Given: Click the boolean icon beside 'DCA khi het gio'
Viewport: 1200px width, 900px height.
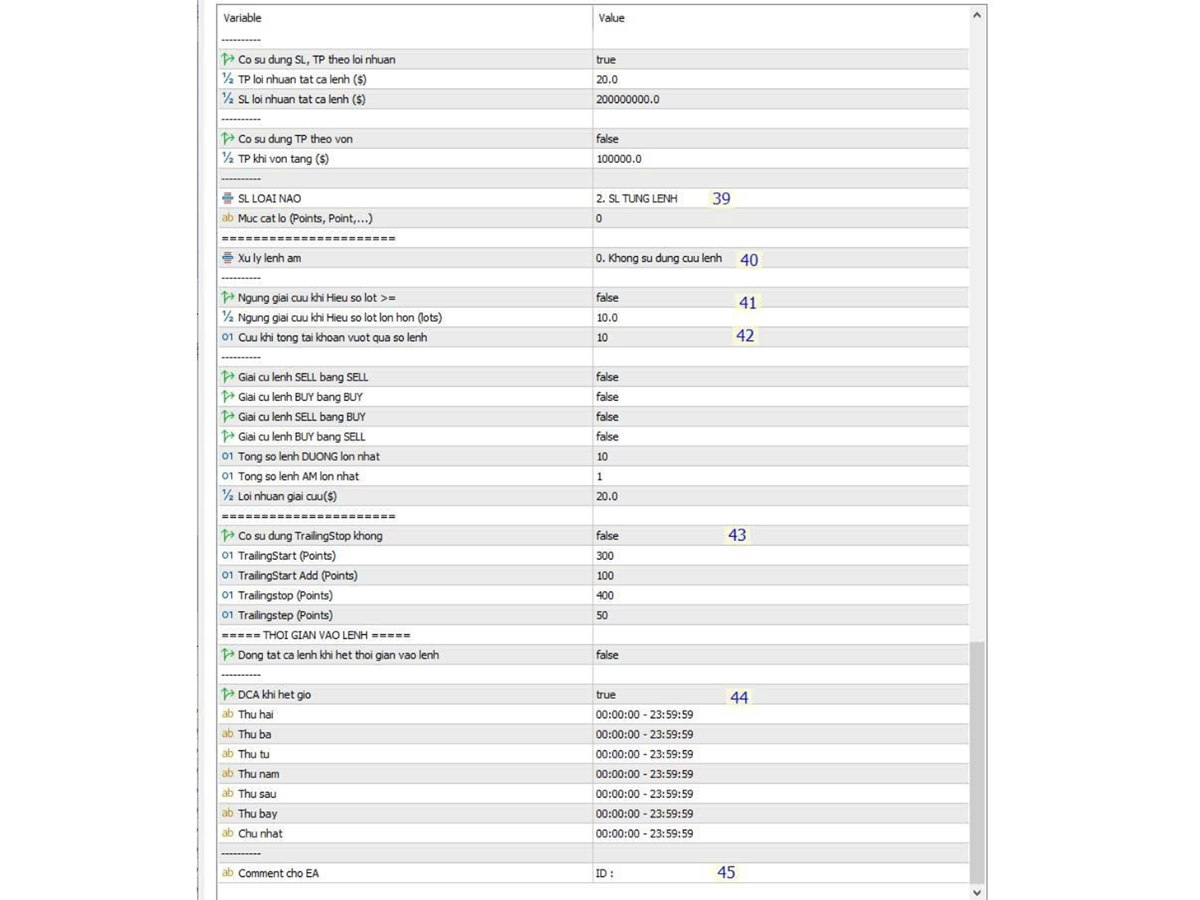Looking at the screenshot, I should [x=228, y=694].
